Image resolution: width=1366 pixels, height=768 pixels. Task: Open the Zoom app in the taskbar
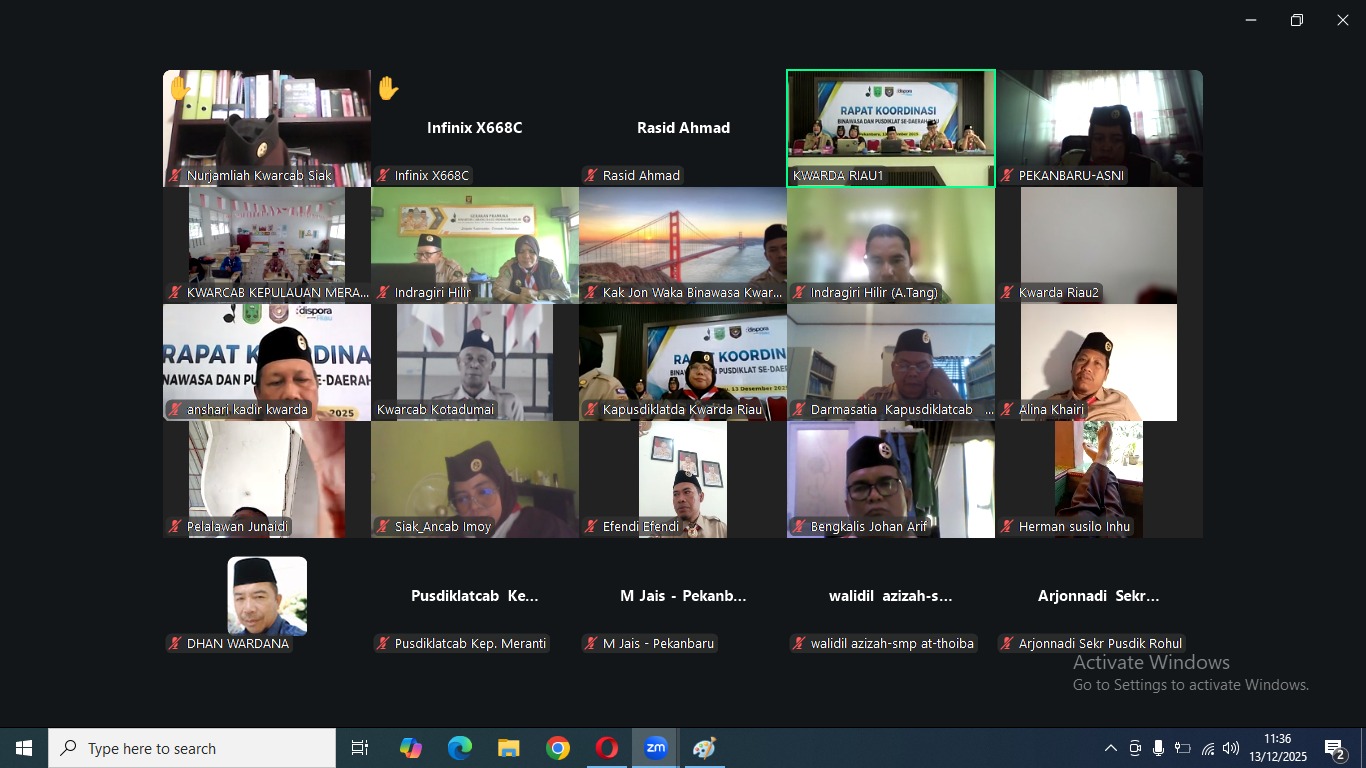[655, 748]
